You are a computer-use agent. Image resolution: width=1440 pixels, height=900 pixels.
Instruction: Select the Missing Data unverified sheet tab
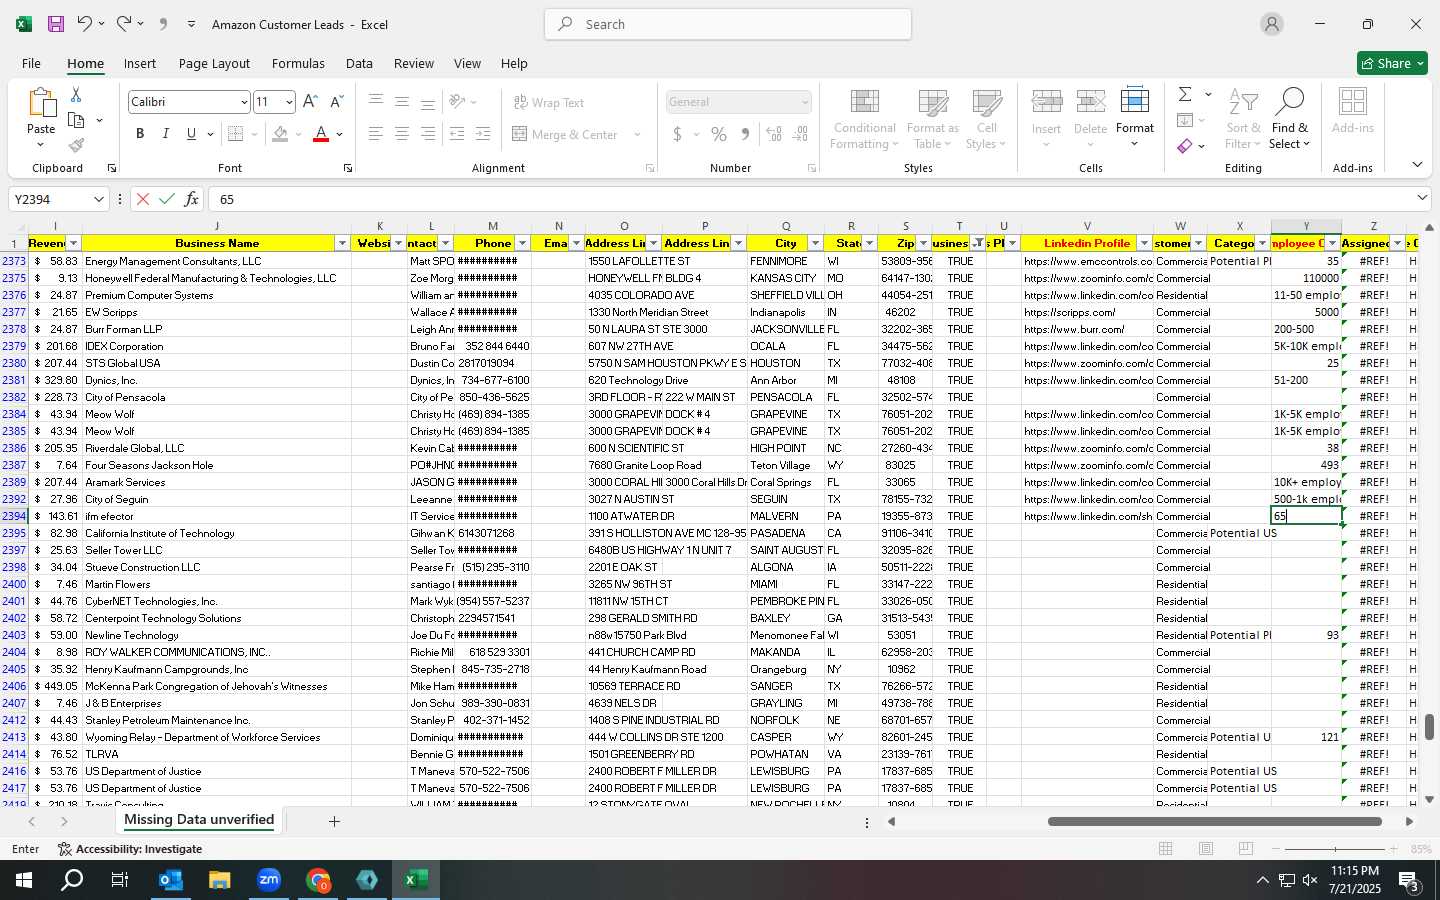coord(199,820)
